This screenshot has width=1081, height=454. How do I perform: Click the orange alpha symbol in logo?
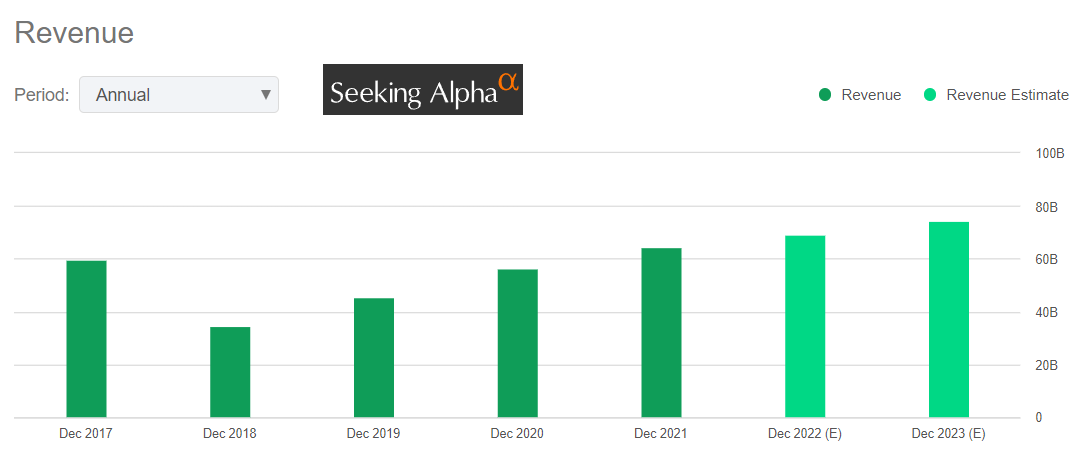[508, 82]
